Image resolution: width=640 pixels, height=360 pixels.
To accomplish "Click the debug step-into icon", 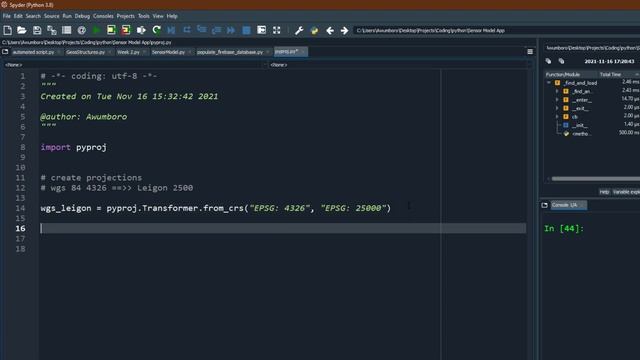I will (202, 29).
